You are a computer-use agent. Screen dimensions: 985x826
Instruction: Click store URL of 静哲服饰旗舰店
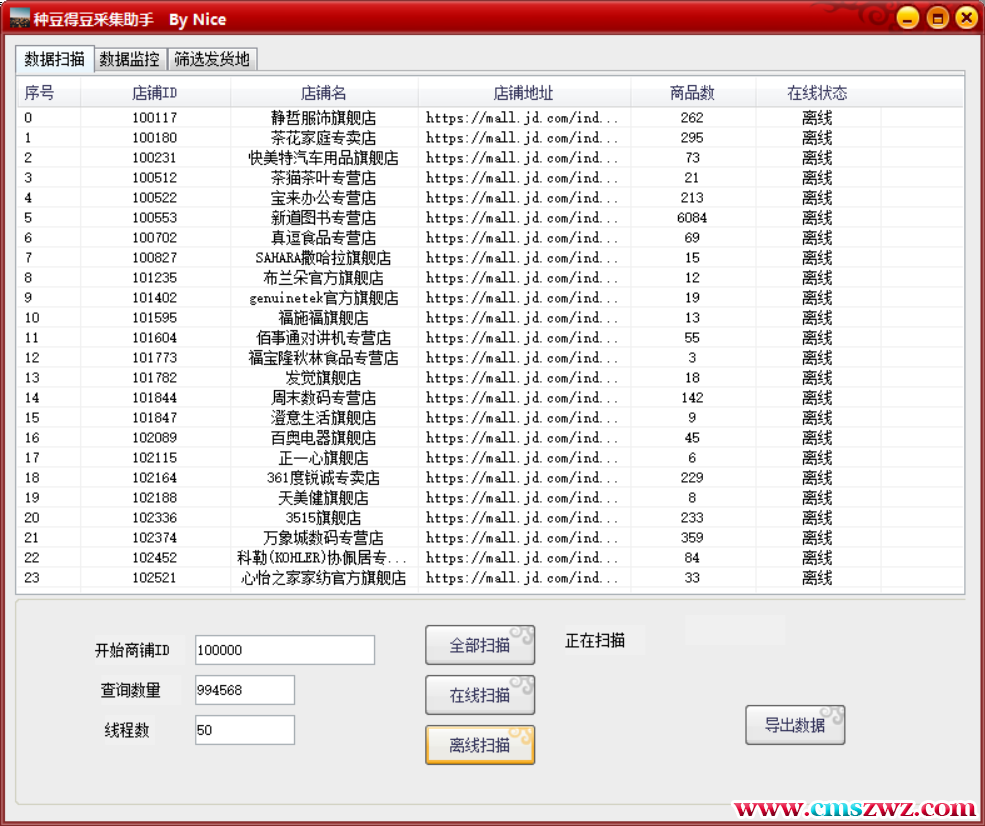(x=522, y=118)
